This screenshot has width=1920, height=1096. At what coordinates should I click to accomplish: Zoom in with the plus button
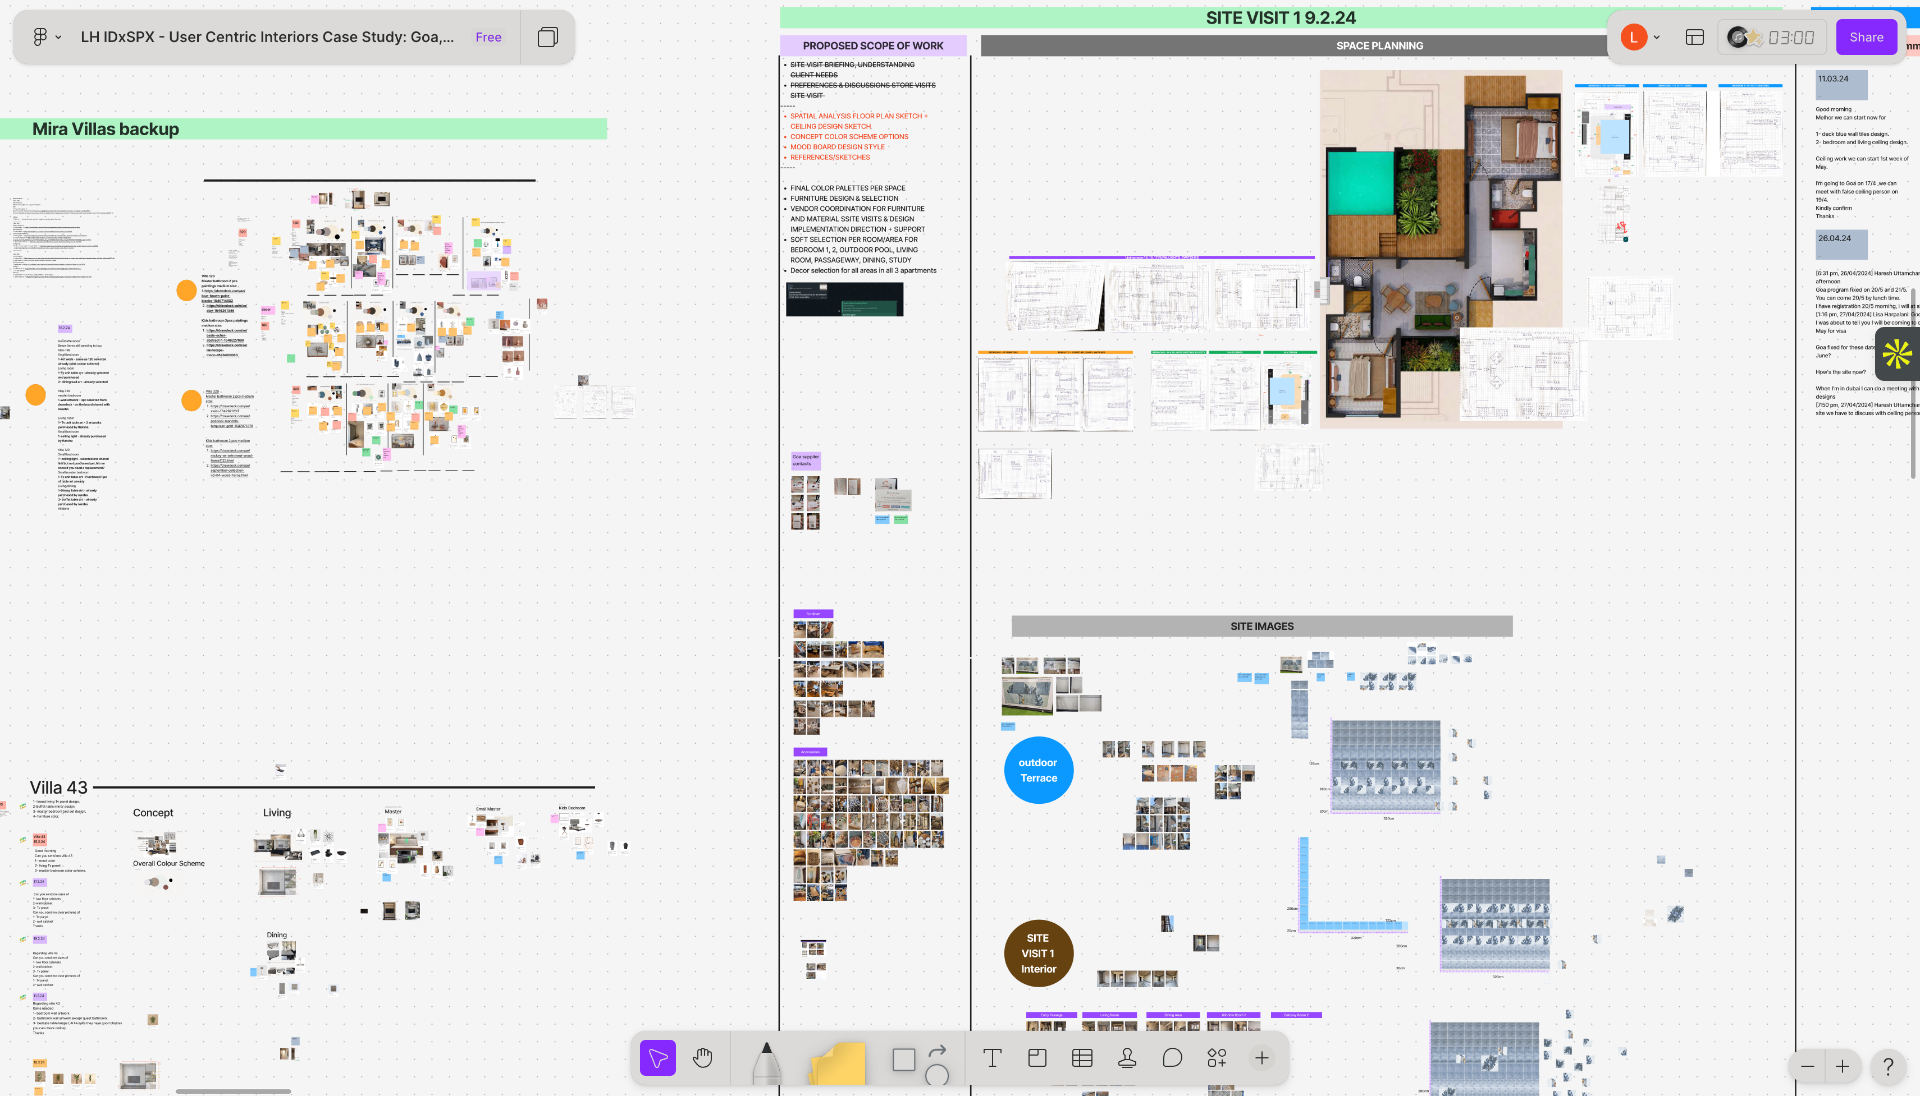[1842, 1066]
